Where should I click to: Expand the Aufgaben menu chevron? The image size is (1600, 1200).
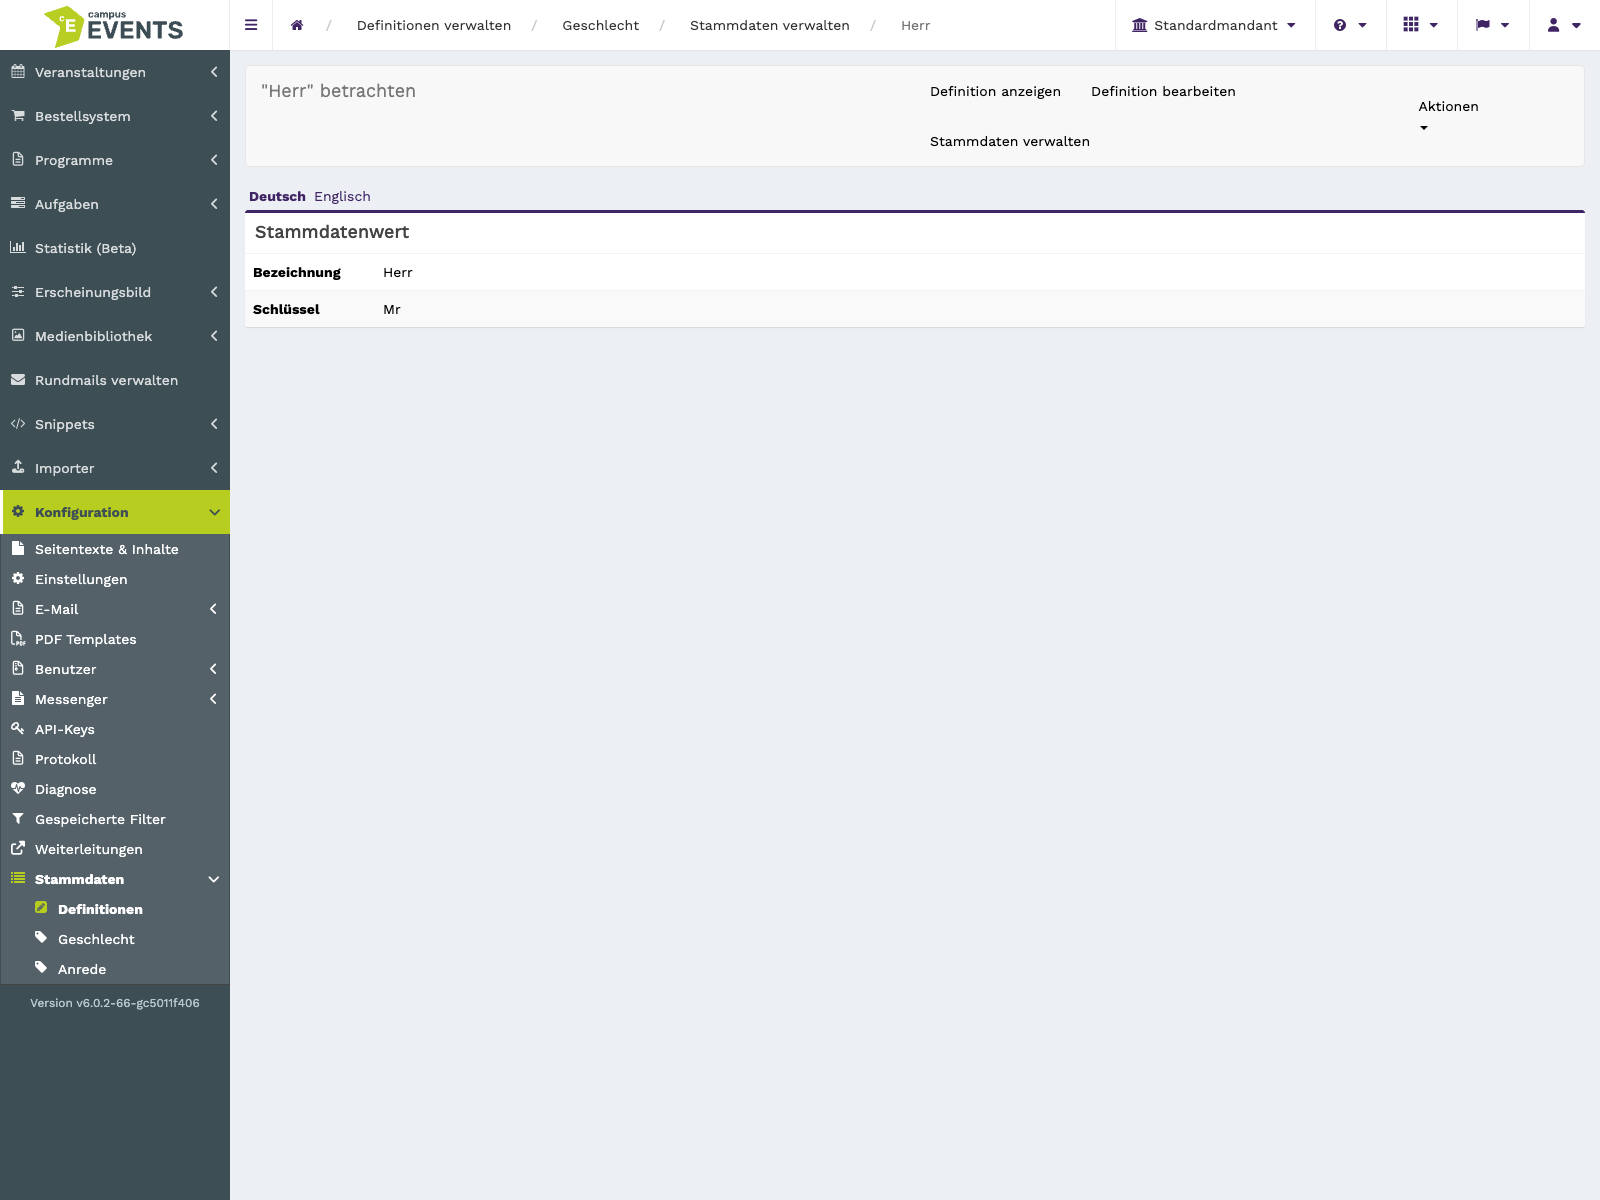click(x=214, y=204)
